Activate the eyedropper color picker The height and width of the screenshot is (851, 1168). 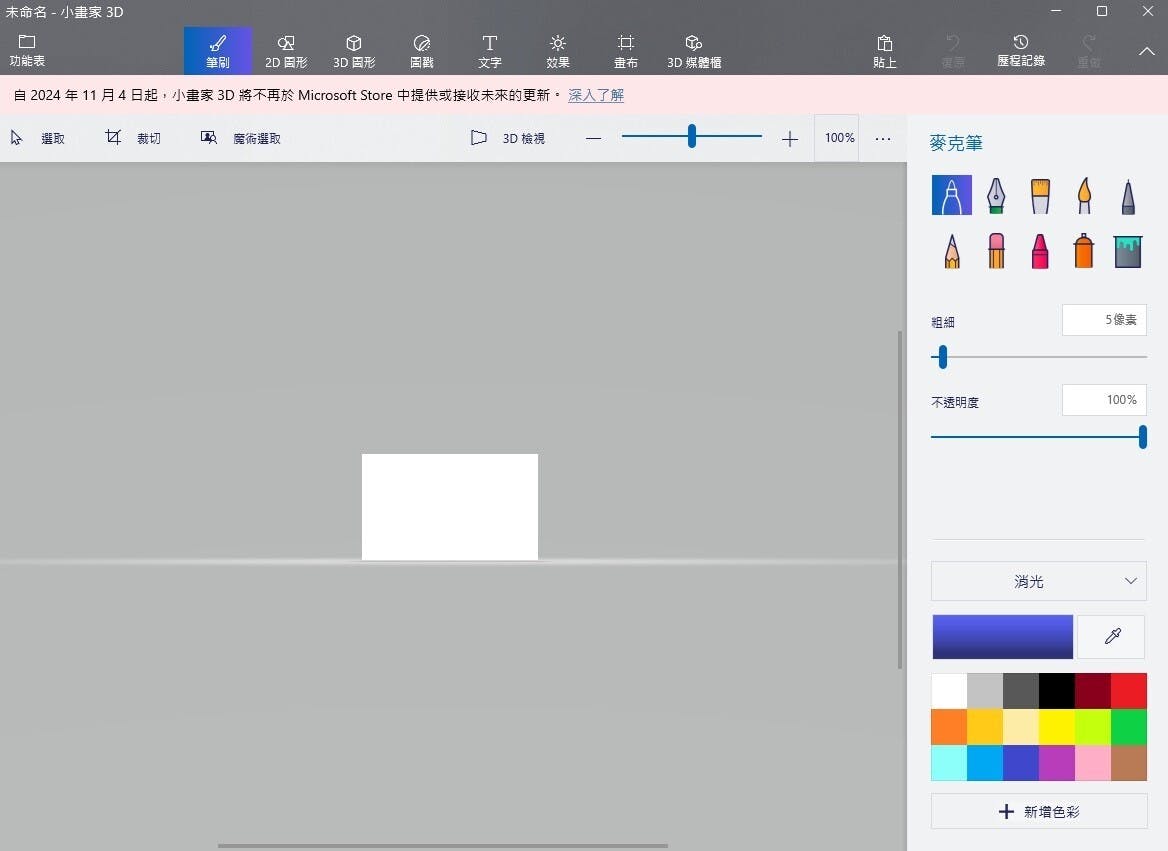coord(1111,636)
